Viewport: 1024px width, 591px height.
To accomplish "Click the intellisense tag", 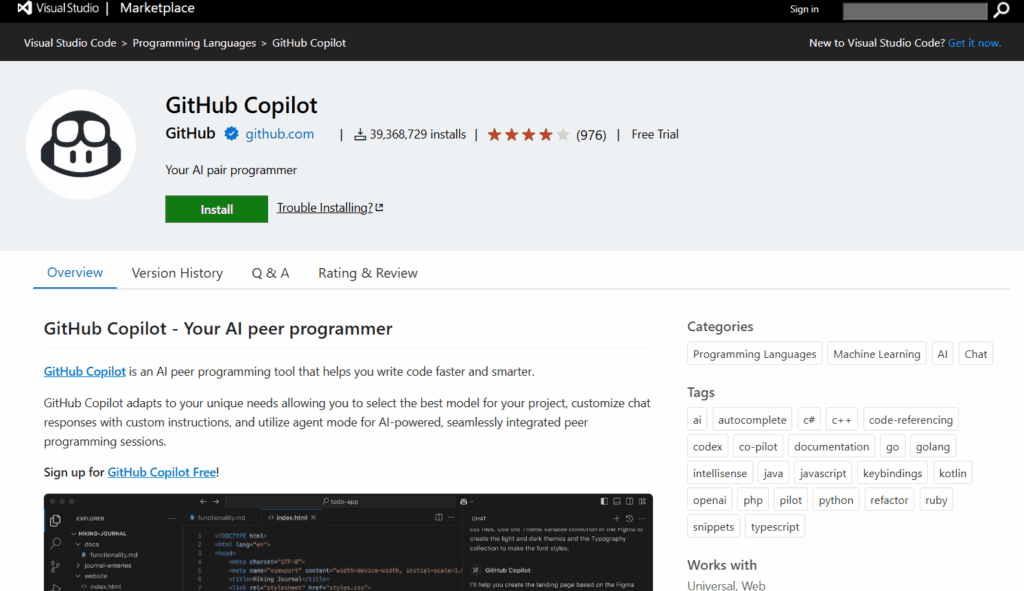I will click(720, 473).
